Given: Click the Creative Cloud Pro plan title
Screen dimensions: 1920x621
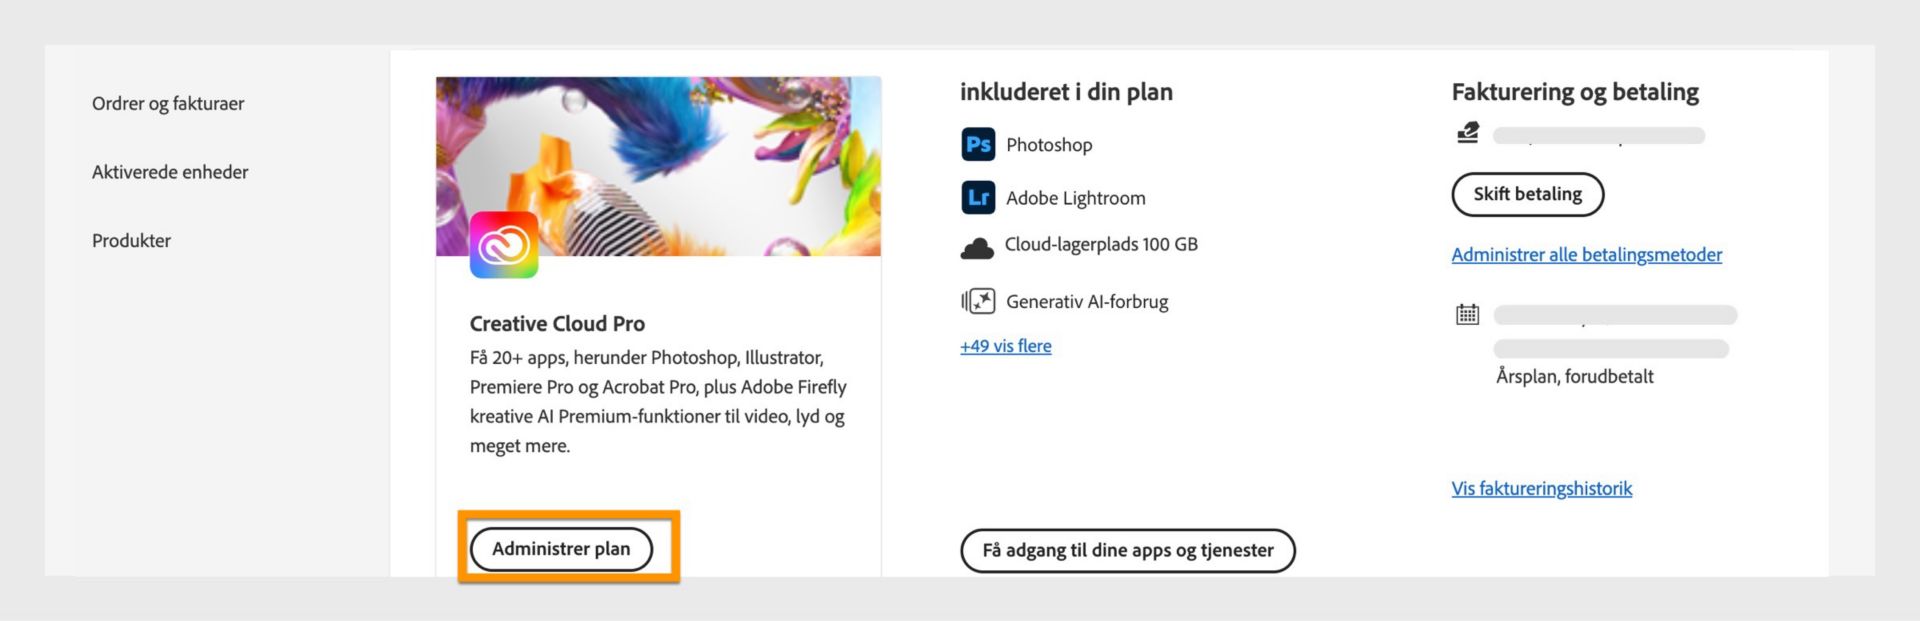Looking at the screenshot, I should pos(557,323).
